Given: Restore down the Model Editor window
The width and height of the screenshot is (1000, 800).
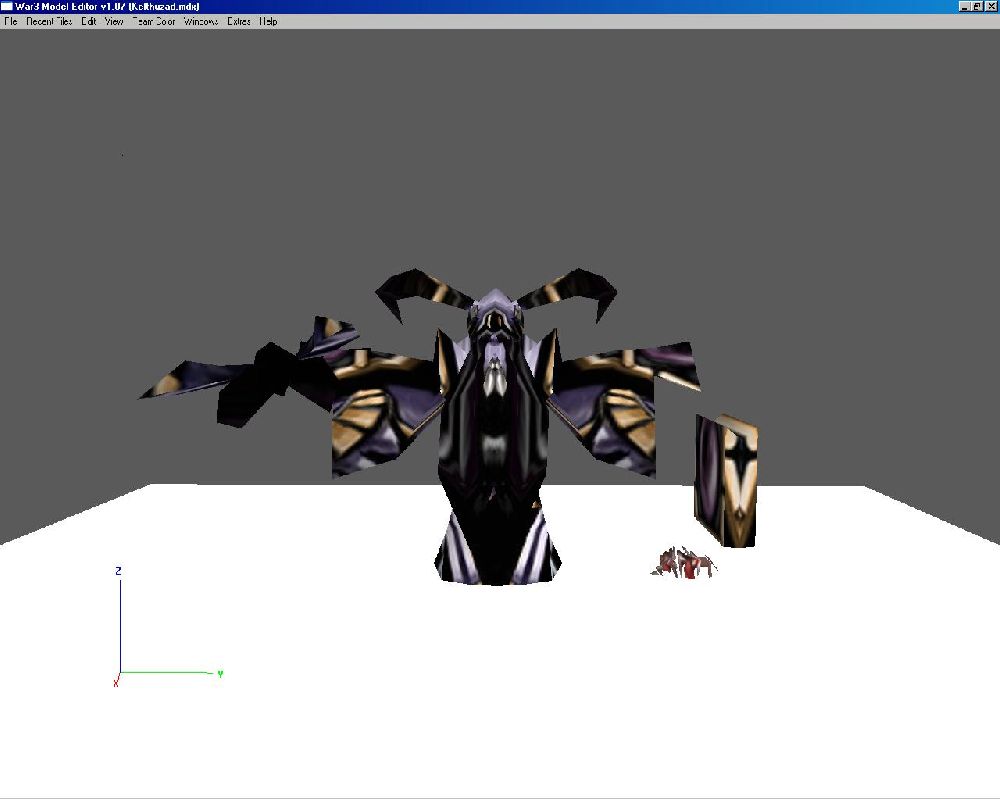Looking at the screenshot, I should tap(977, 6).
